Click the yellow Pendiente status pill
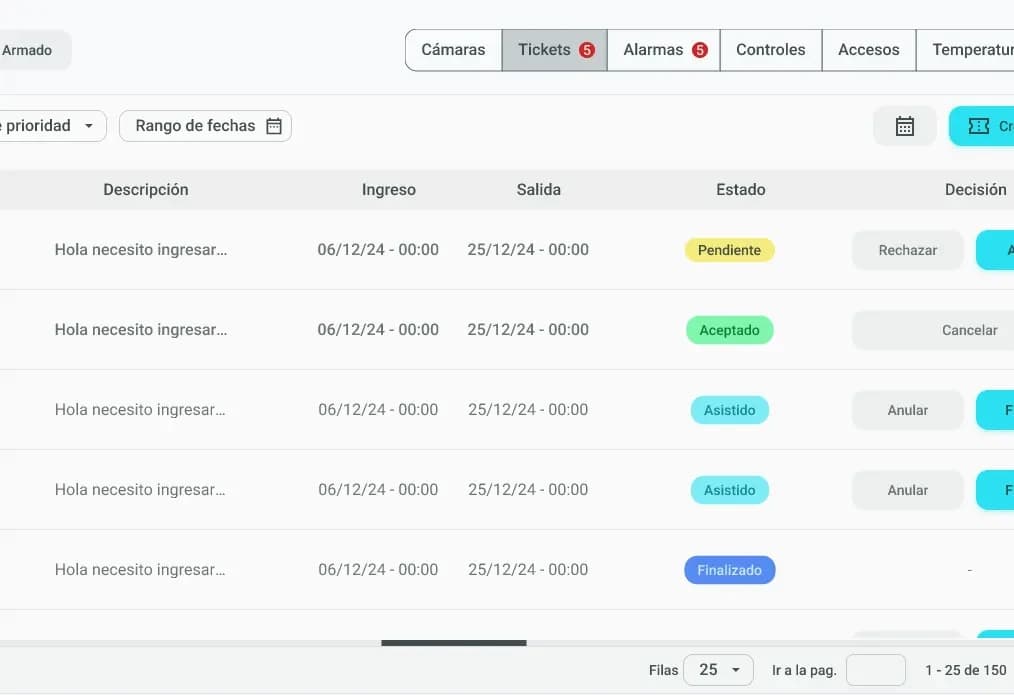This screenshot has height=695, width=1014. pyautogui.click(x=729, y=250)
